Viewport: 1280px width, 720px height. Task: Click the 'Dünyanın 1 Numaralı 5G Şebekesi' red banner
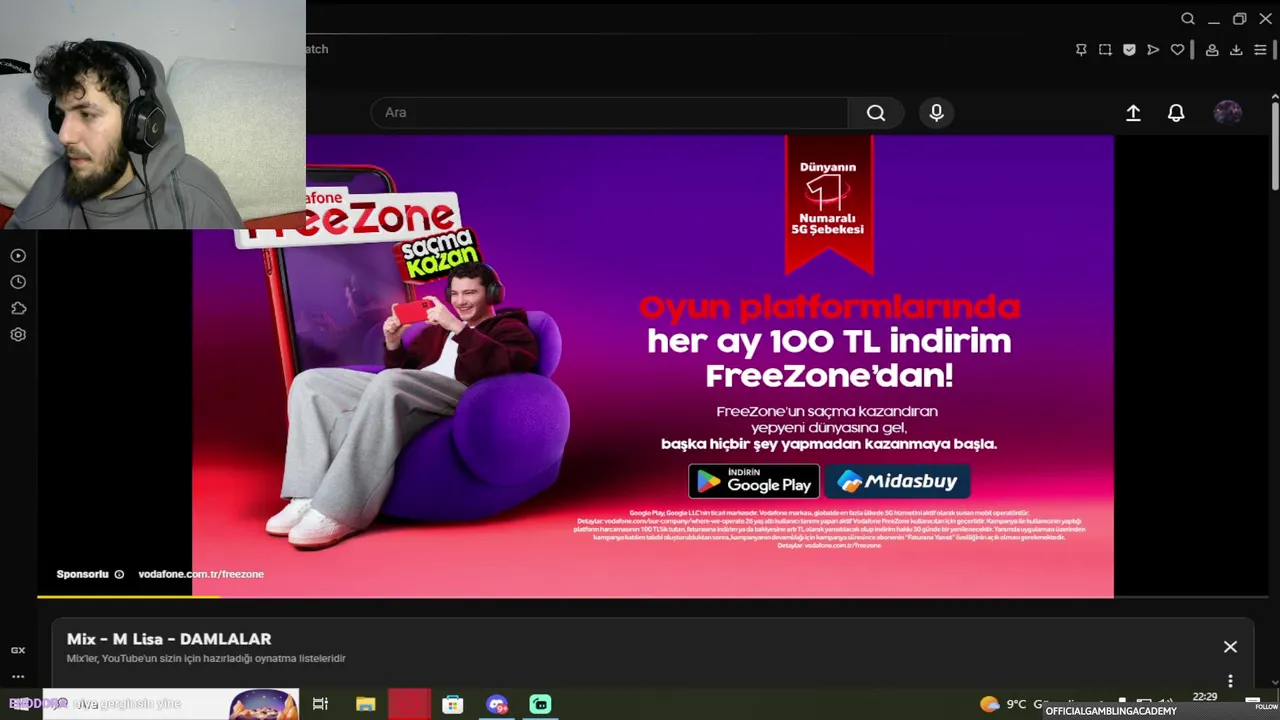(x=828, y=204)
